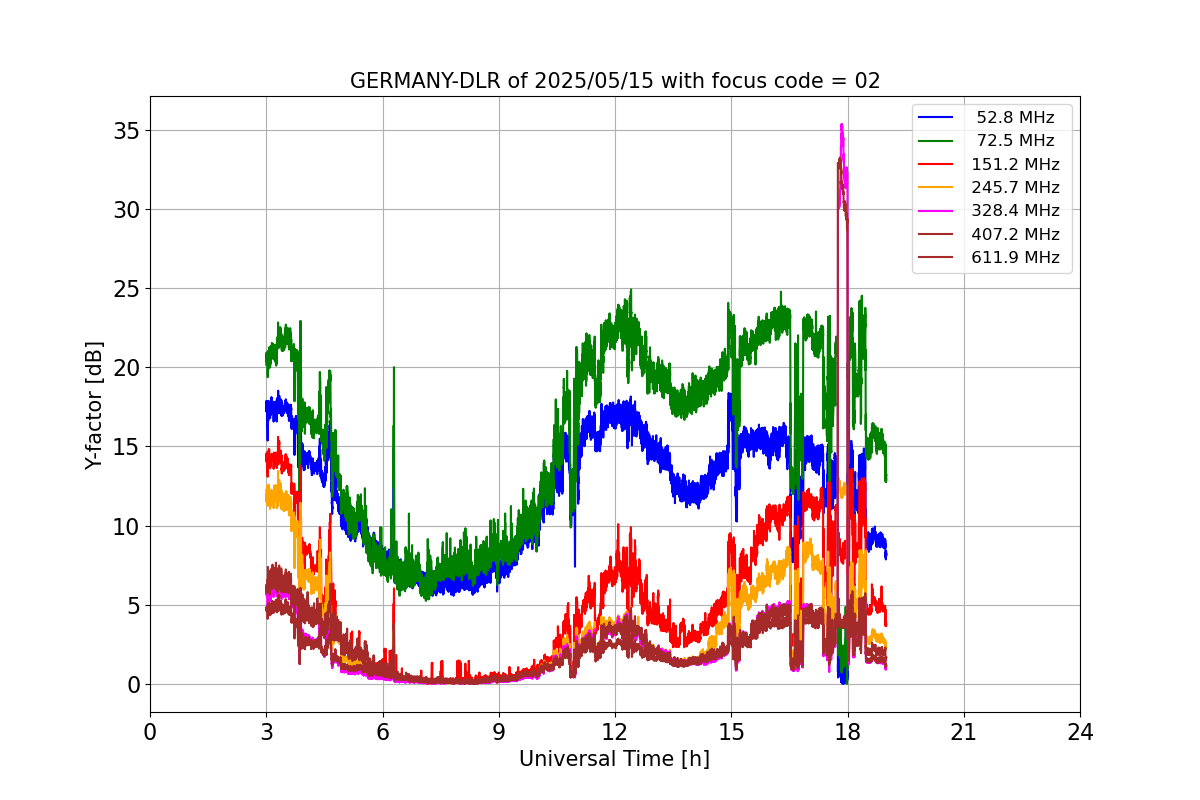Image resolution: width=1200 pixels, height=800 pixels.
Task: Click the red line swatch for 151.2 MHz
Action: pos(936,164)
